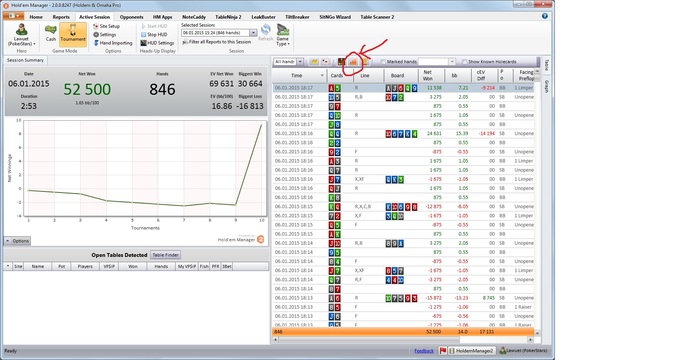The image size is (700, 360).
Task: Open Hand Importing options
Action: tap(112, 43)
